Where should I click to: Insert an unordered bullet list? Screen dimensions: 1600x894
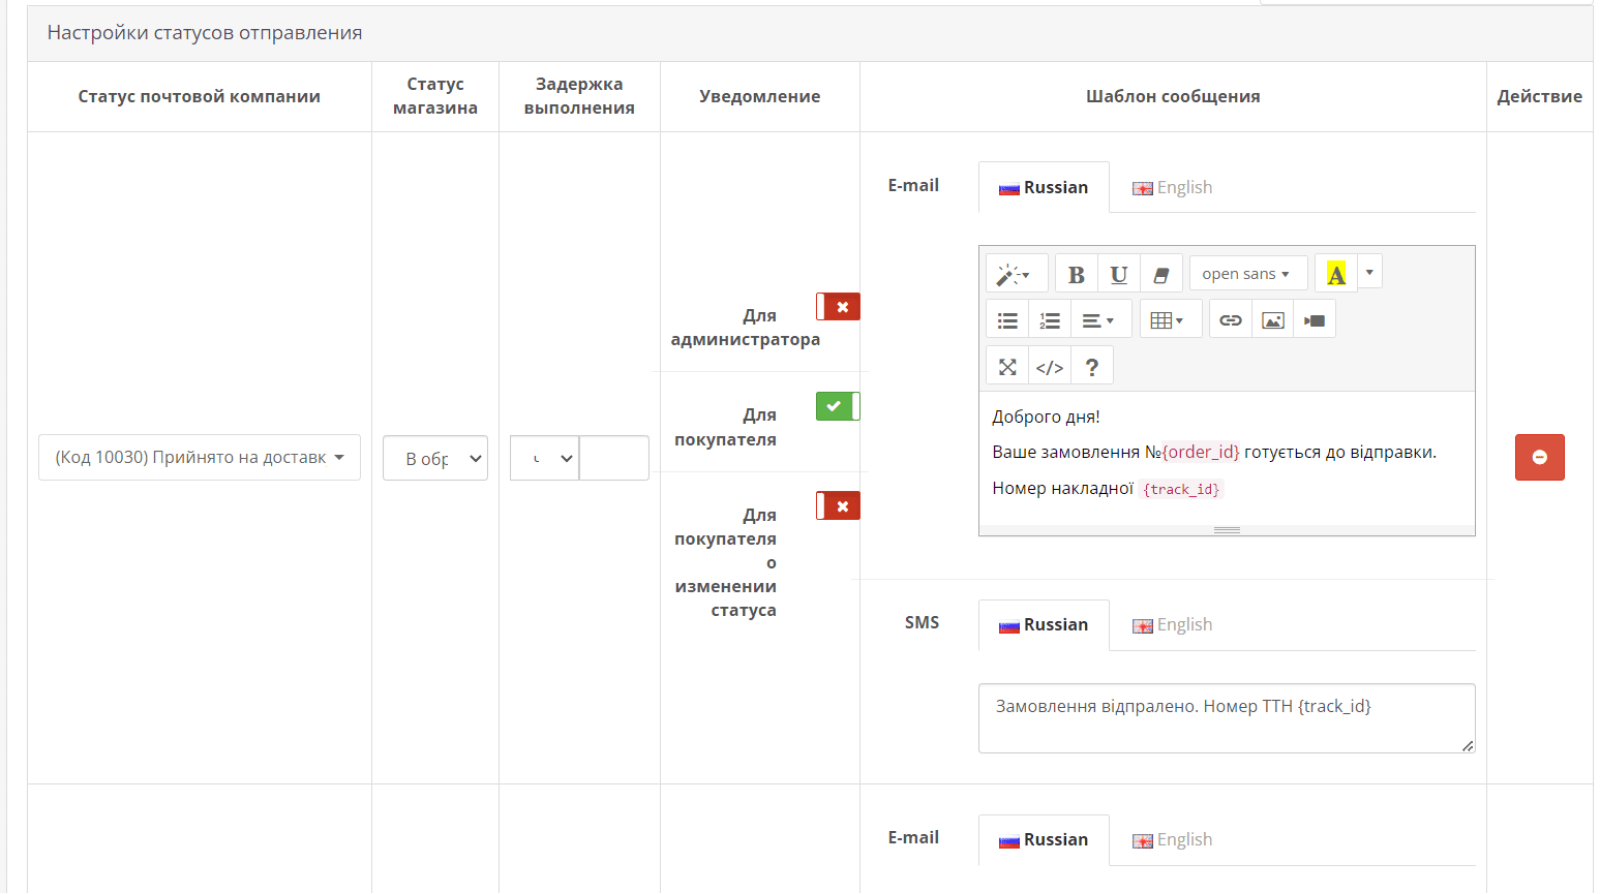(1007, 320)
